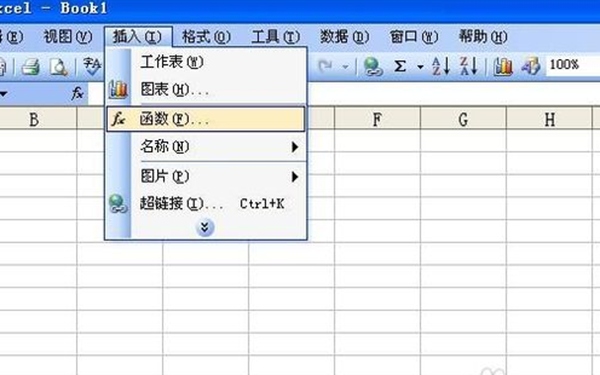The image size is (600, 375).
Task: Click the AutoSum sigma icon
Action: pos(400,66)
